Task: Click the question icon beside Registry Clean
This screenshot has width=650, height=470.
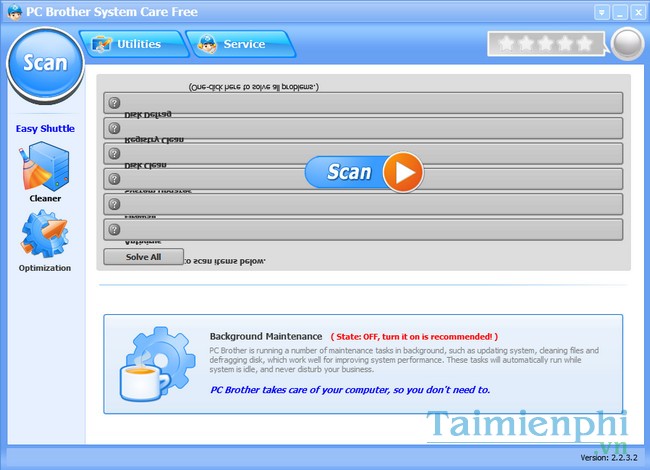Action: (114, 128)
